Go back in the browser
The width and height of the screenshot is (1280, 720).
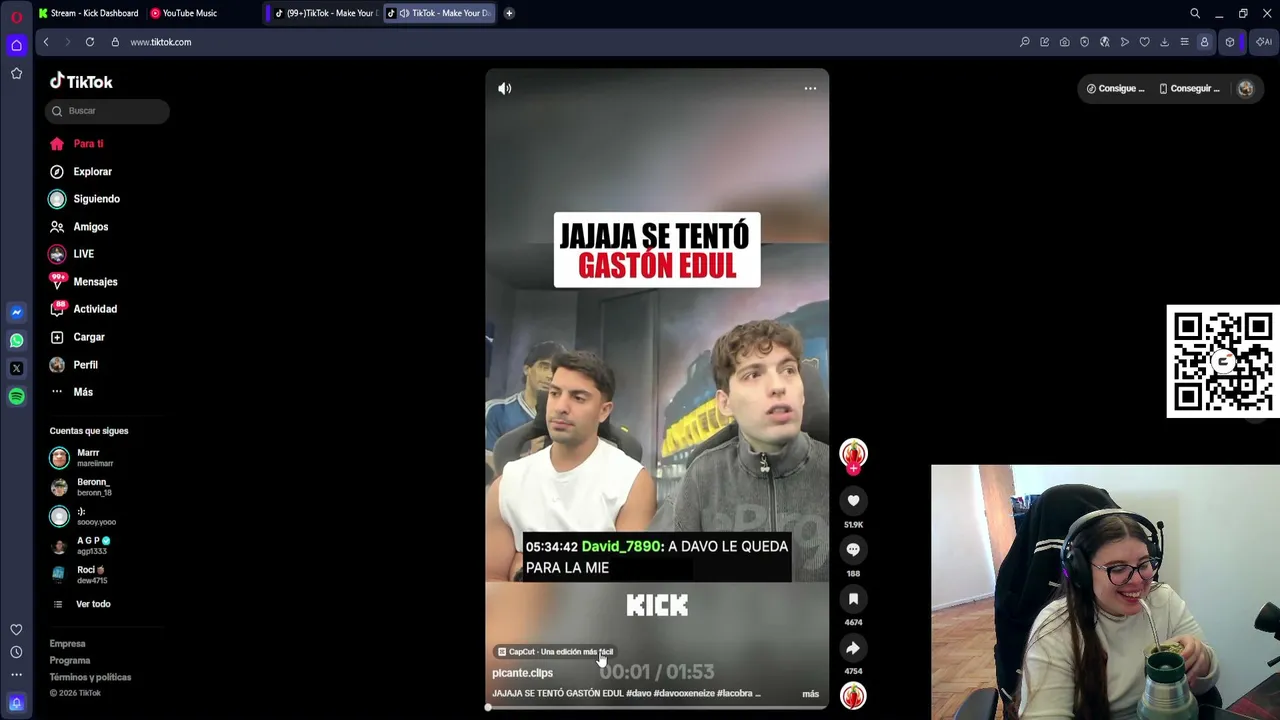point(46,42)
